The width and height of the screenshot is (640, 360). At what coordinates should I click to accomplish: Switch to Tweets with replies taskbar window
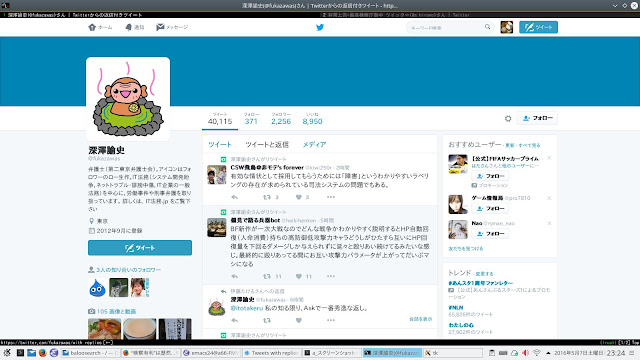pos(271,353)
